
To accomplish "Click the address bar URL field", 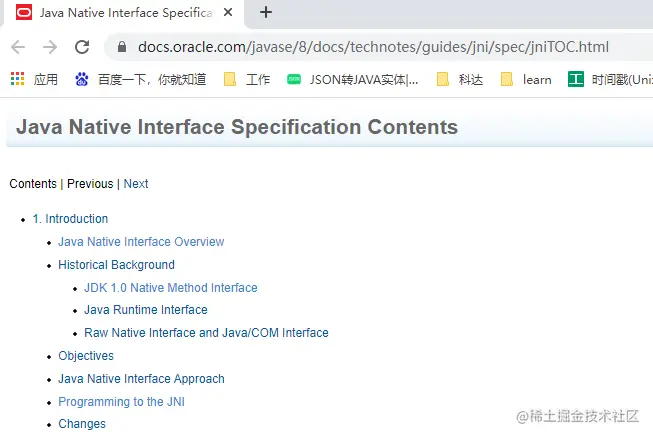I will point(372,47).
